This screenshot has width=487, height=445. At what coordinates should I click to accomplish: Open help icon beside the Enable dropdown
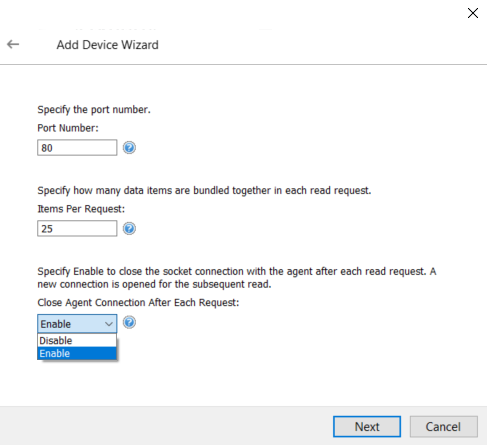click(x=129, y=322)
